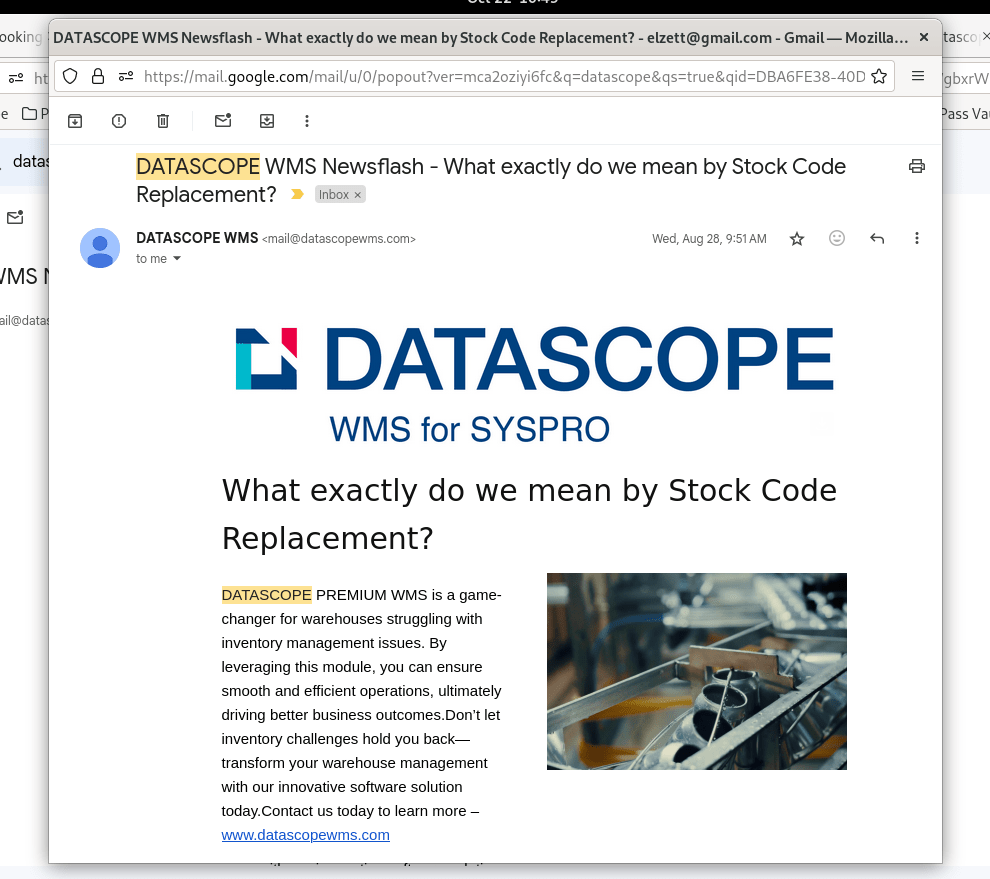Delete the email with the trash icon
This screenshot has height=879, width=990.
point(163,121)
